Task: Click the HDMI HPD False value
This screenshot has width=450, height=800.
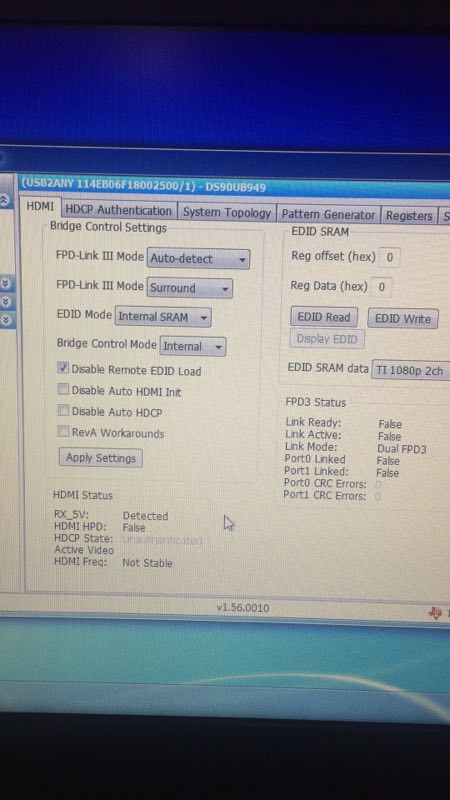Action: (x=134, y=528)
